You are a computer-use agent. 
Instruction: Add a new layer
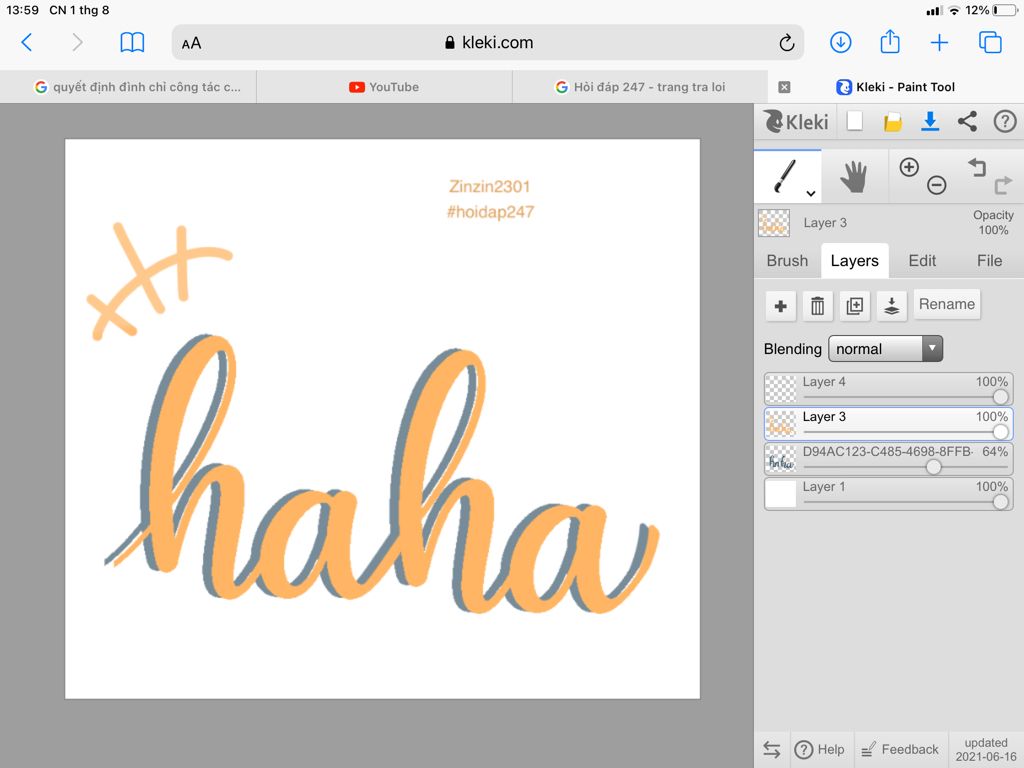click(x=780, y=306)
